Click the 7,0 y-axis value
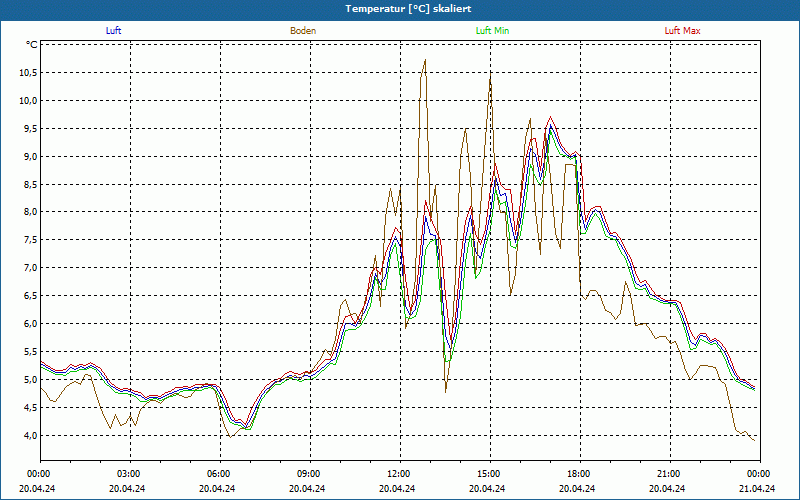The image size is (800, 500). click(30, 268)
